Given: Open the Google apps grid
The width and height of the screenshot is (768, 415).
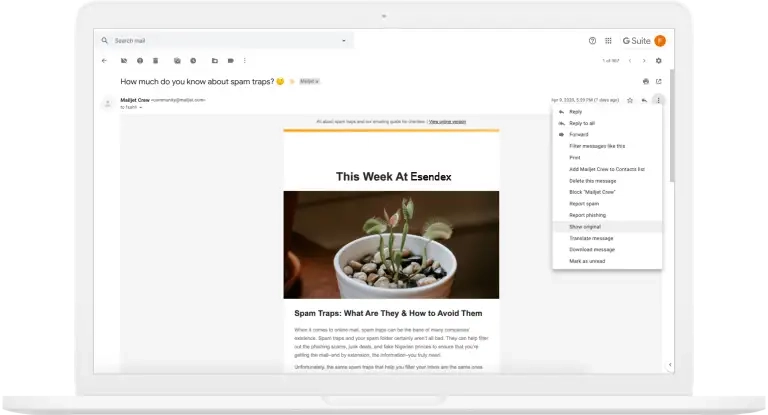Looking at the screenshot, I should pyautogui.click(x=608, y=41).
